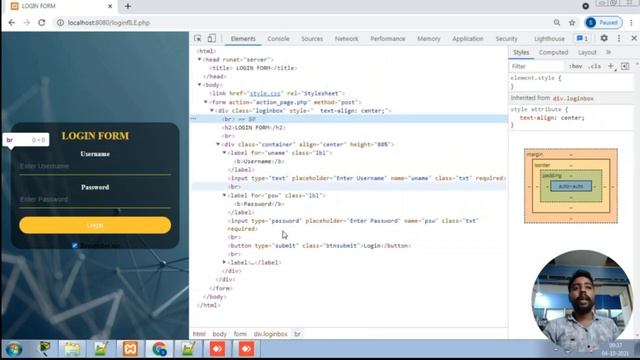Select form in the DOM breadcrumb
The image size is (640, 360).
click(x=240, y=334)
